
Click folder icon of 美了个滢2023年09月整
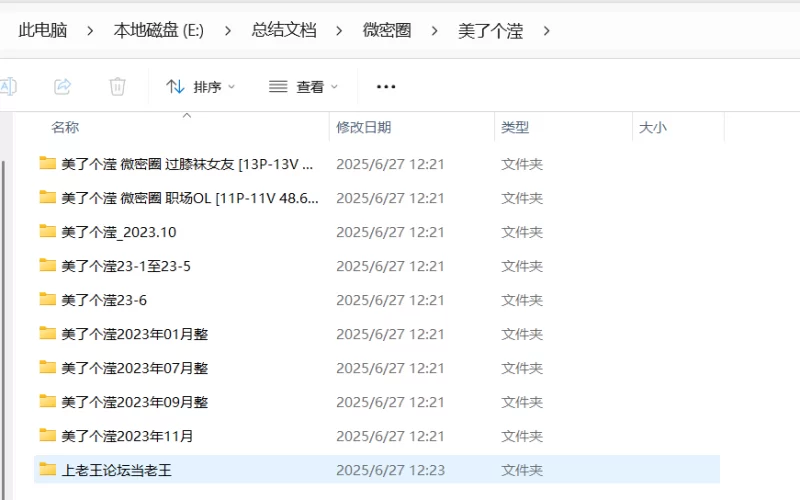click(47, 401)
